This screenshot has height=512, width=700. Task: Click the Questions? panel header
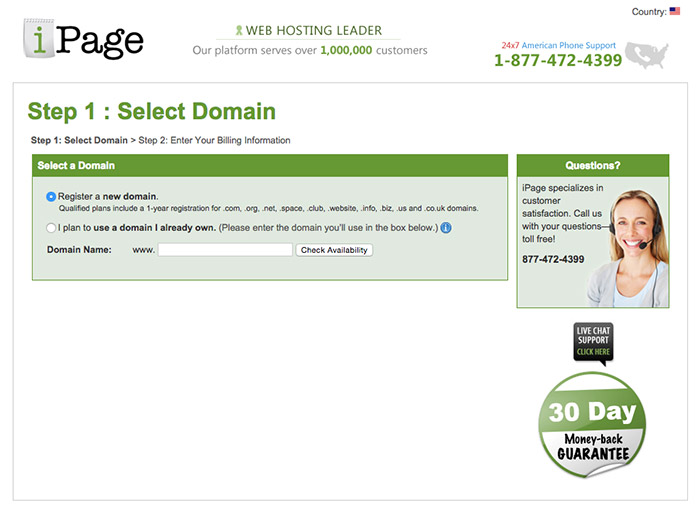(593, 166)
